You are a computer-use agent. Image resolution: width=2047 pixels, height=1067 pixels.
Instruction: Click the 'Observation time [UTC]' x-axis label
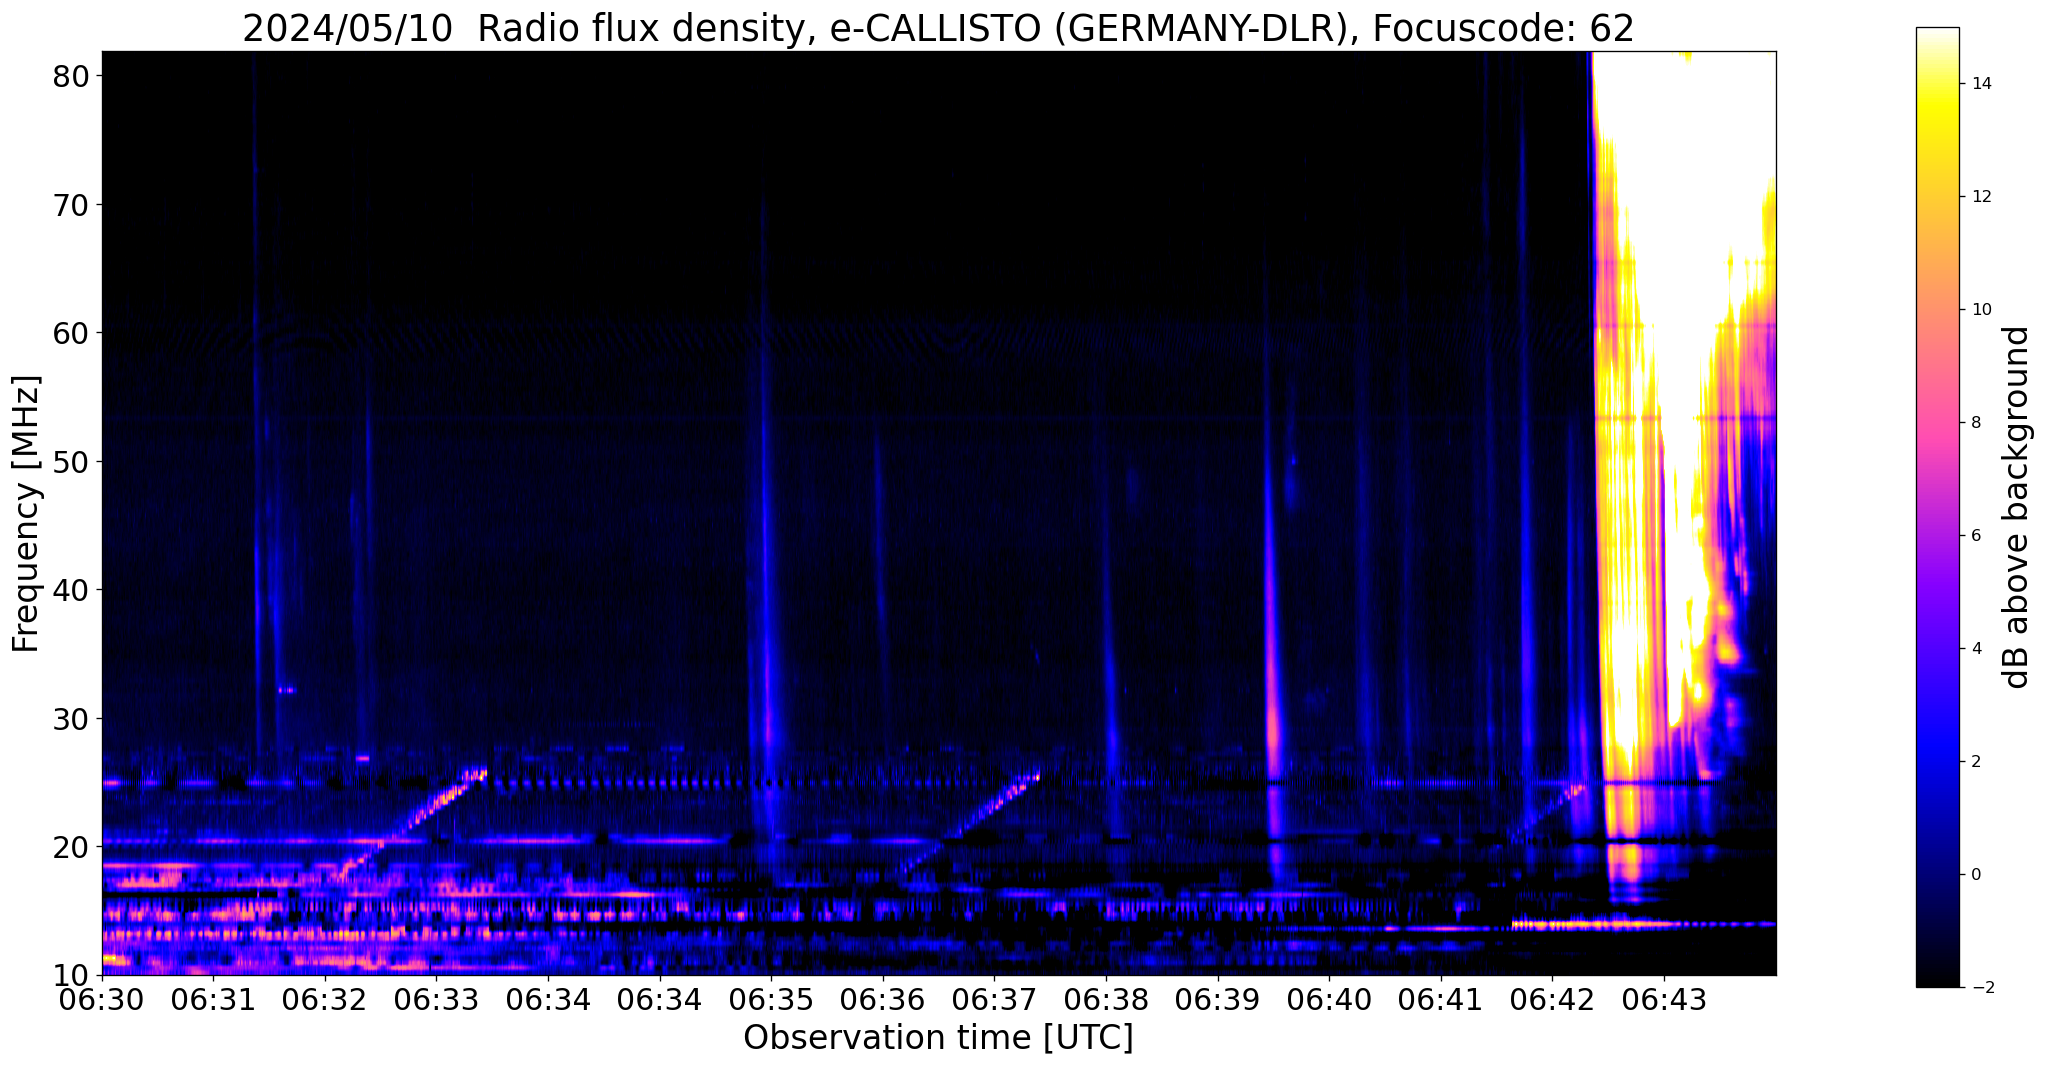(938, 1037)
